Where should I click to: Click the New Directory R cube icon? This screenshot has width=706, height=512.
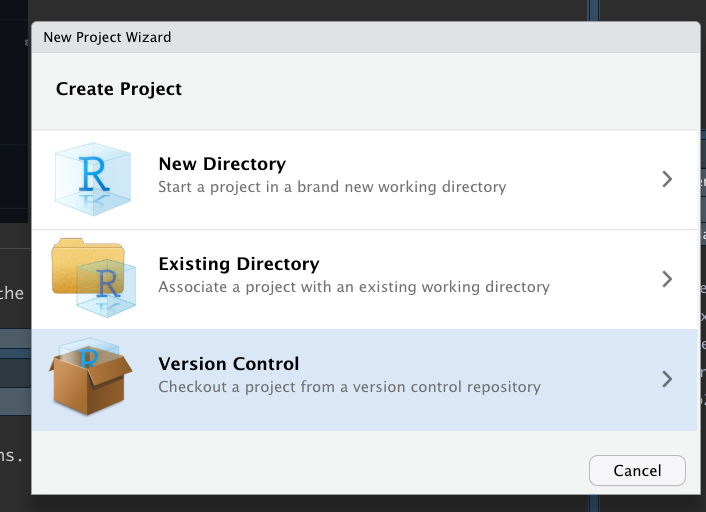pos(92,179)
